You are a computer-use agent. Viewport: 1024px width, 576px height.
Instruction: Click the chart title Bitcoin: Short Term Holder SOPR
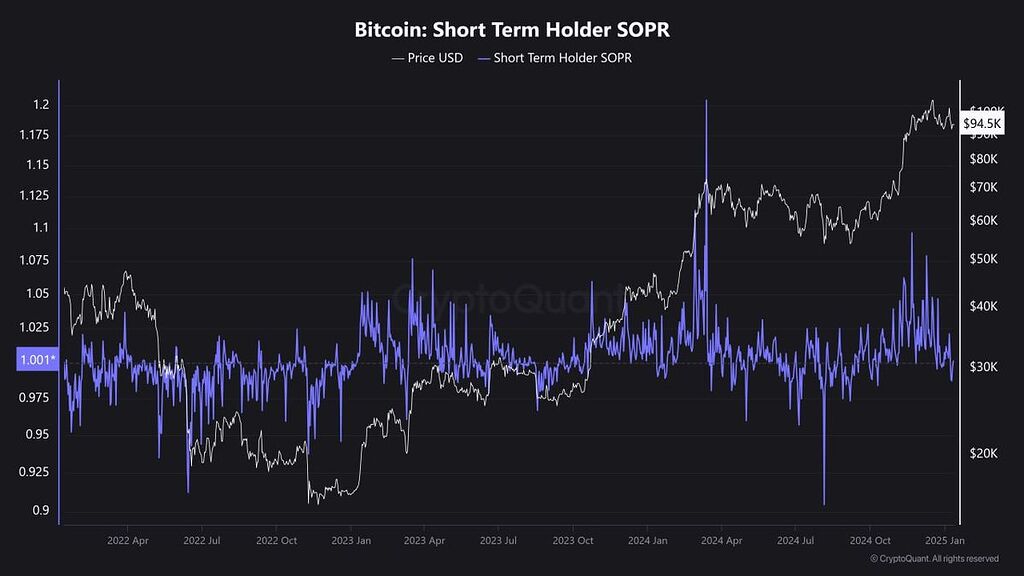(x=512, y=30)
